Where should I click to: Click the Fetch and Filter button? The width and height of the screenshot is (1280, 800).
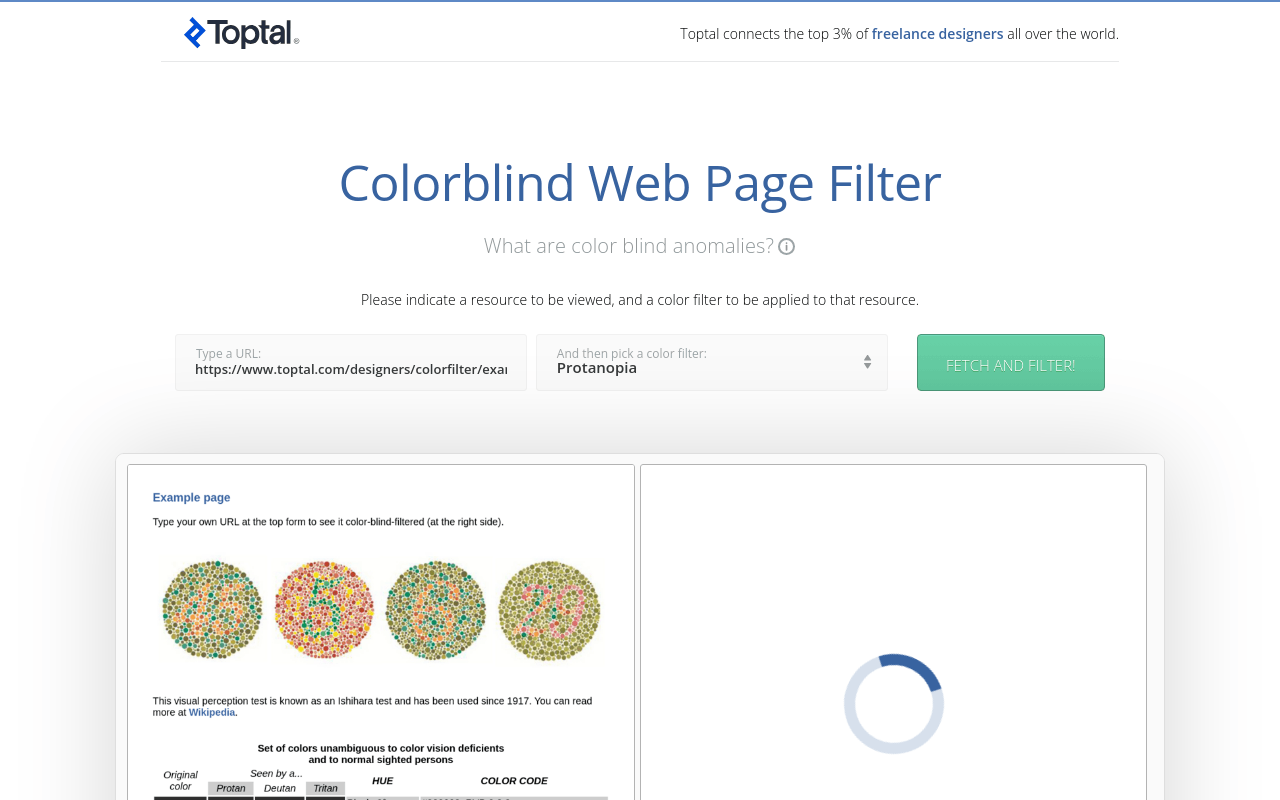point(1011,362)
